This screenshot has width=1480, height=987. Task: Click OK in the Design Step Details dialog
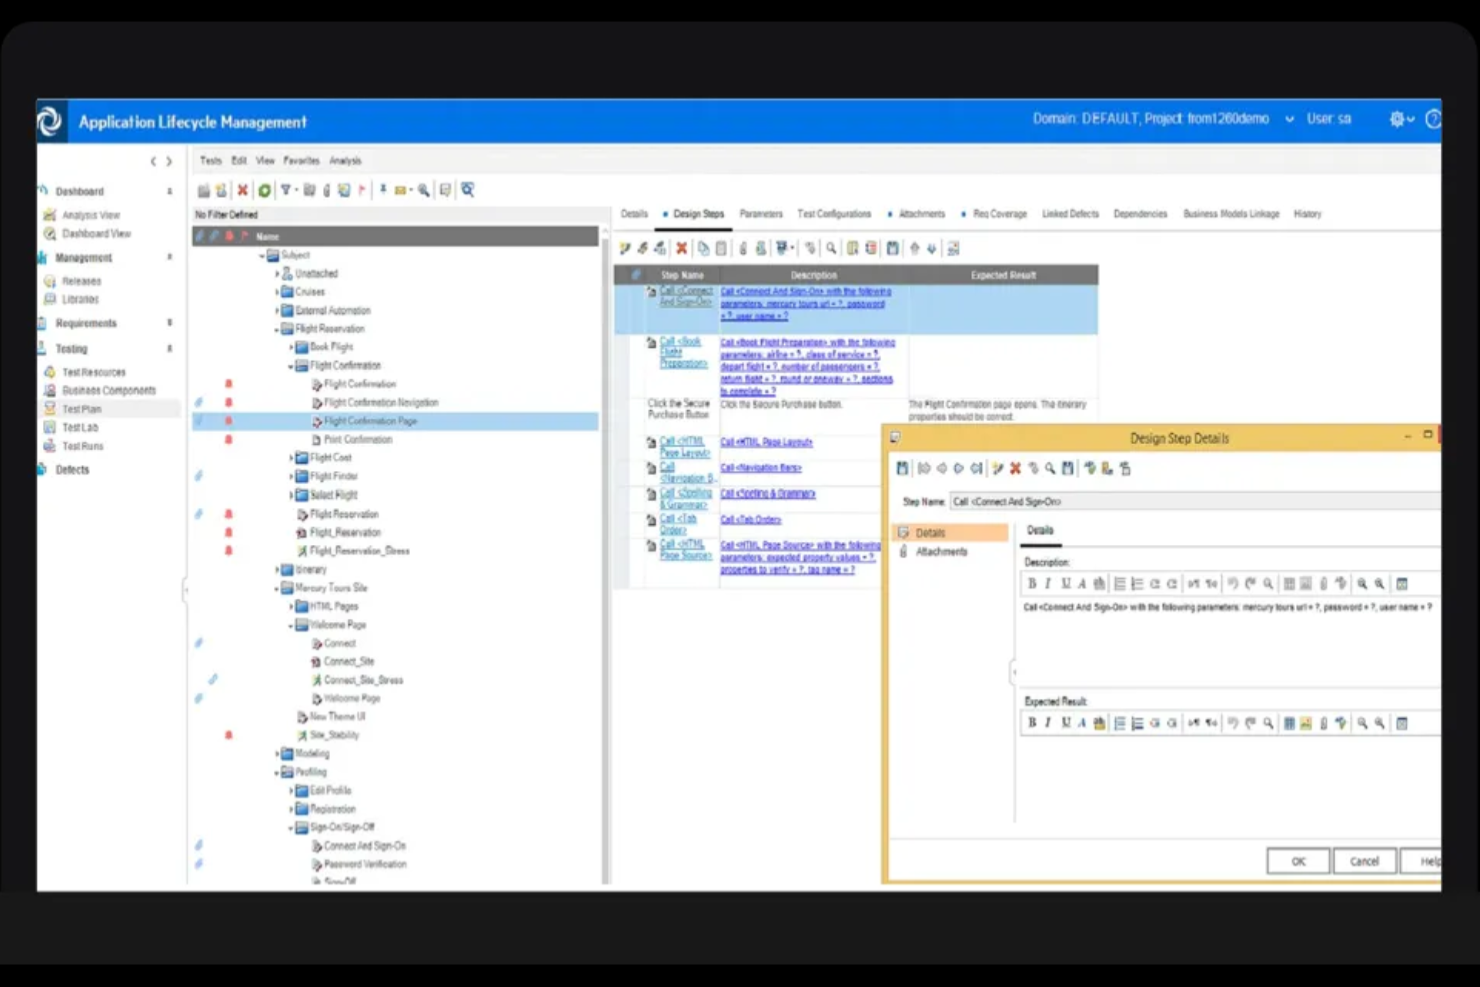coord(1297,860)
